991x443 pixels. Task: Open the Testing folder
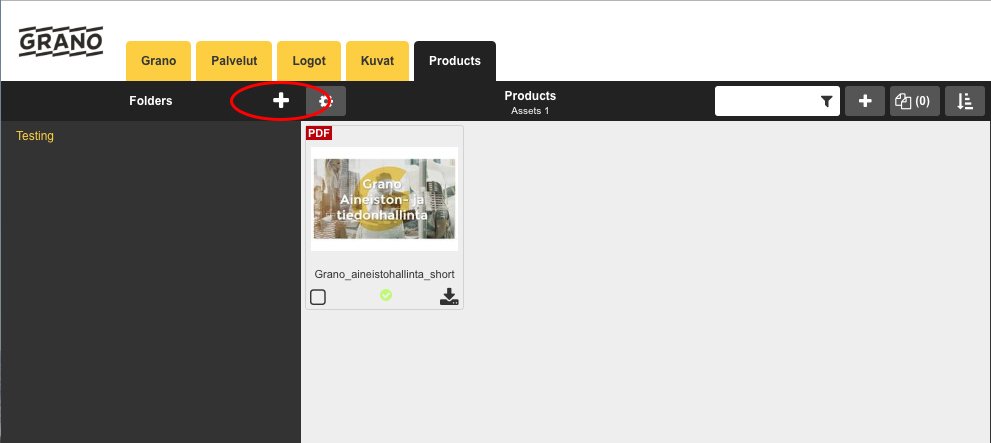[35, 136]
